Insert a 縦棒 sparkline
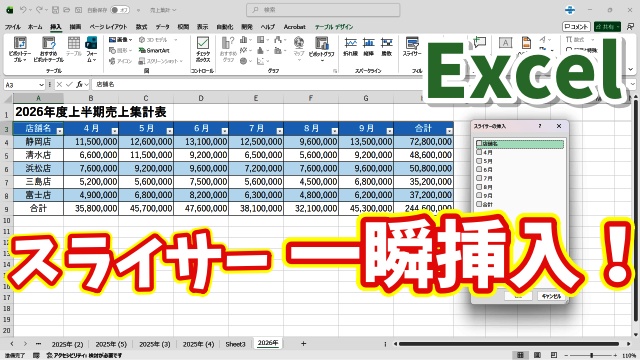 369,47
